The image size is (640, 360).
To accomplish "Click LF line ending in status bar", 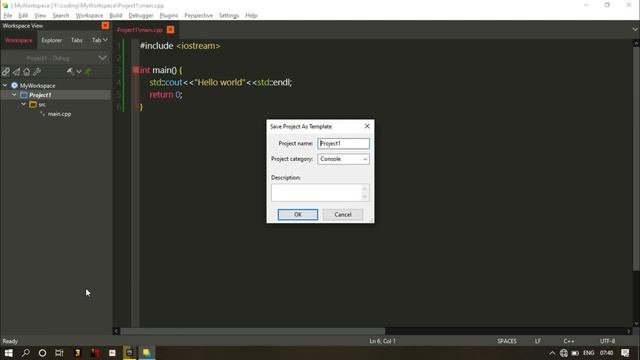I will tap(538, 341).
